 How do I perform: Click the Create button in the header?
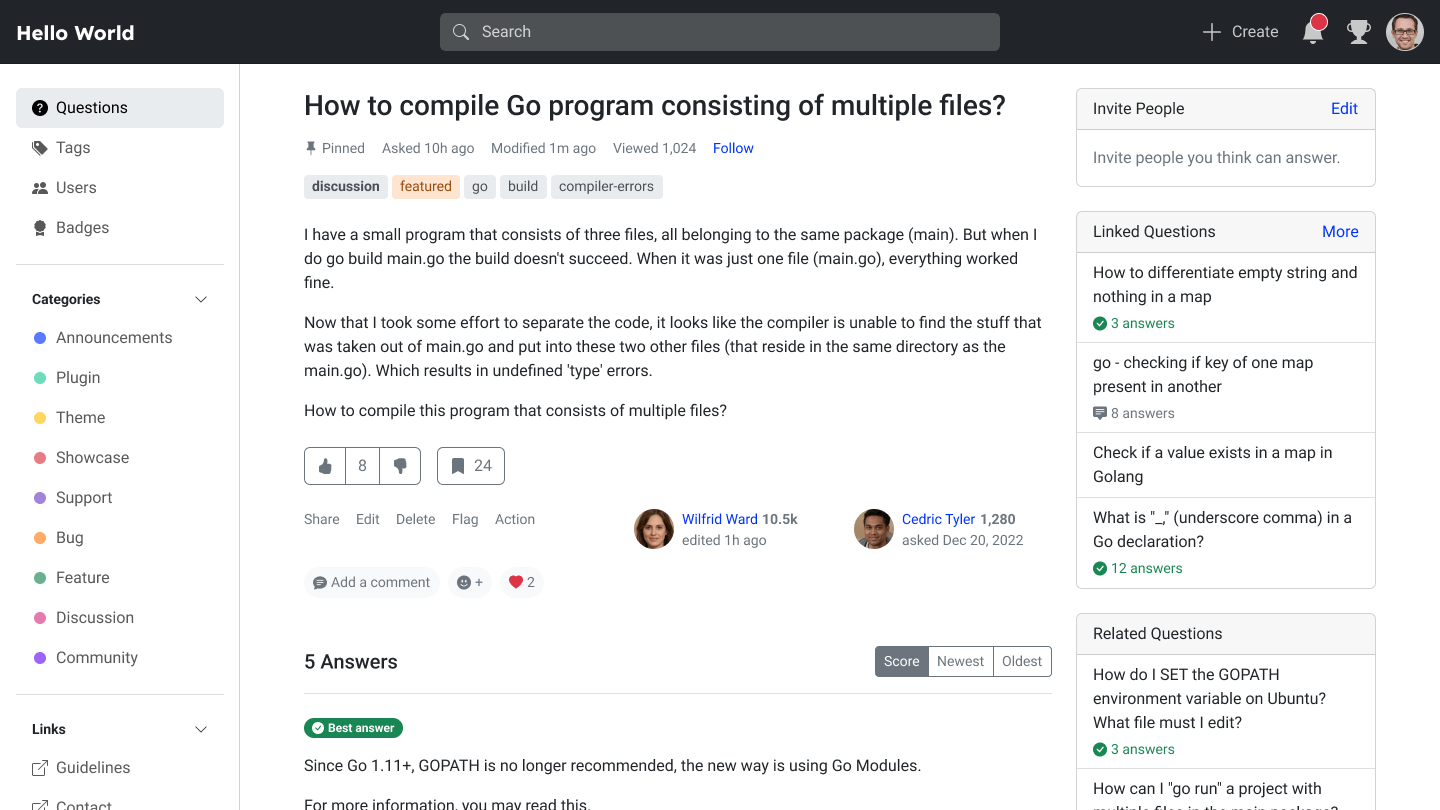[x=1239, y=31]
